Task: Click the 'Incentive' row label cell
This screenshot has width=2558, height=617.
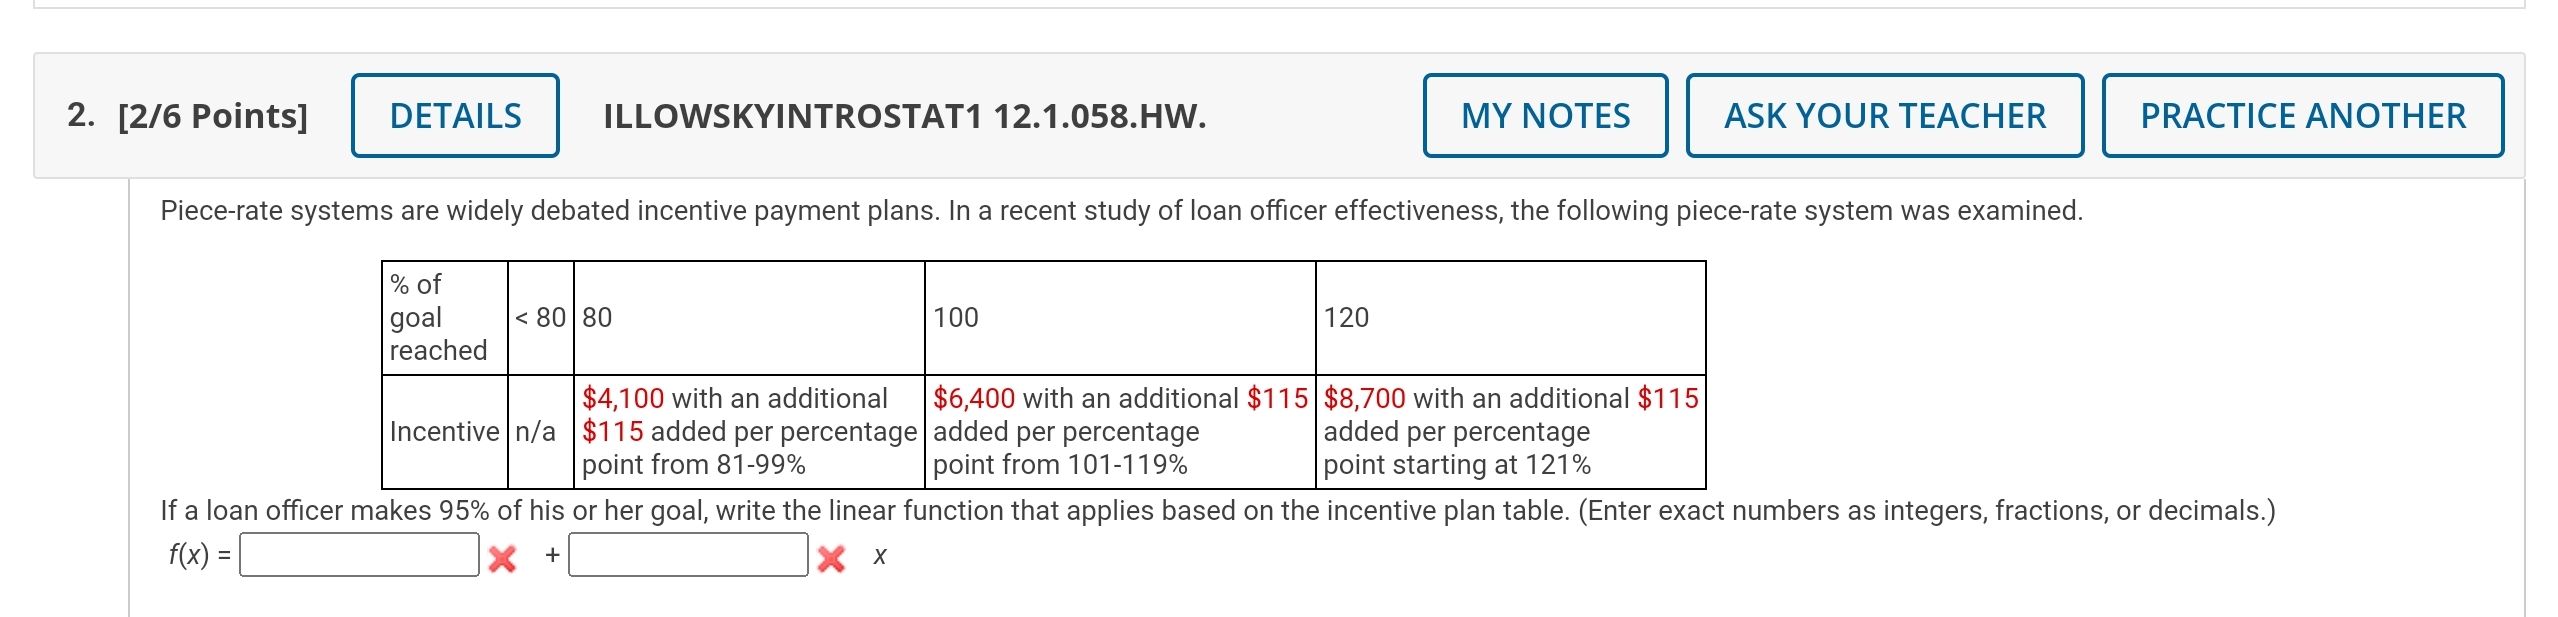Action: [443, 430]
